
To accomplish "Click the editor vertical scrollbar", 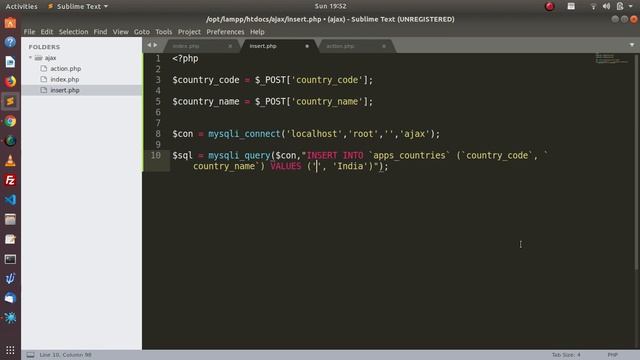I will coord(636,161).
